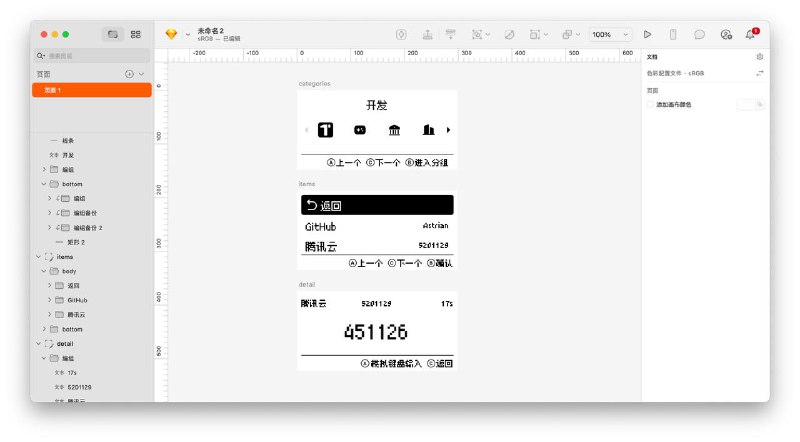The width and height of the screenshot is (800, 442).
Task: Click the send backward toolbar icon
Action: pyautogui.click(x=451, y=34)
